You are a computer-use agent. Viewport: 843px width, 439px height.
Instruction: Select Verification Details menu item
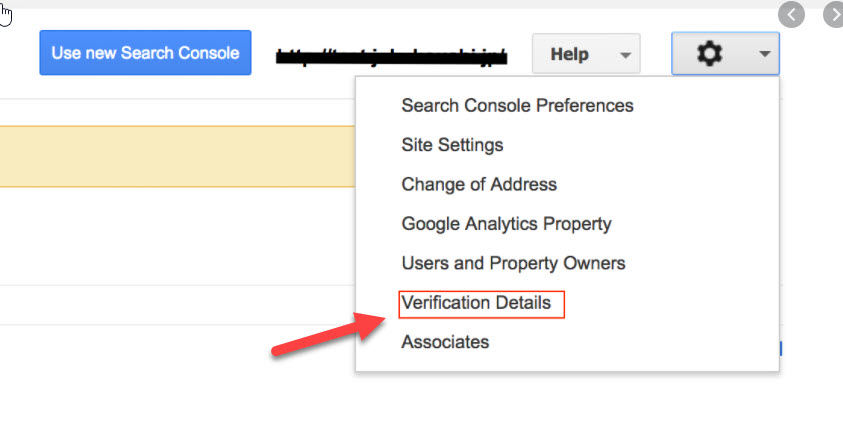476,303
